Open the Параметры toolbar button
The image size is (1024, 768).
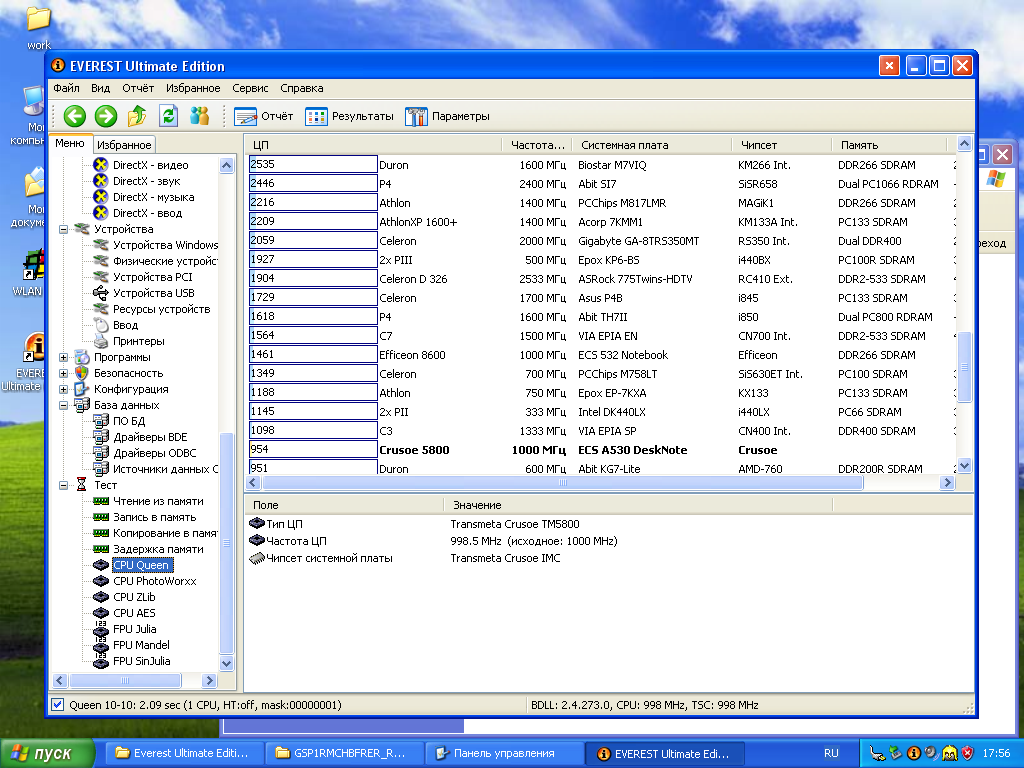coord(447,116)
